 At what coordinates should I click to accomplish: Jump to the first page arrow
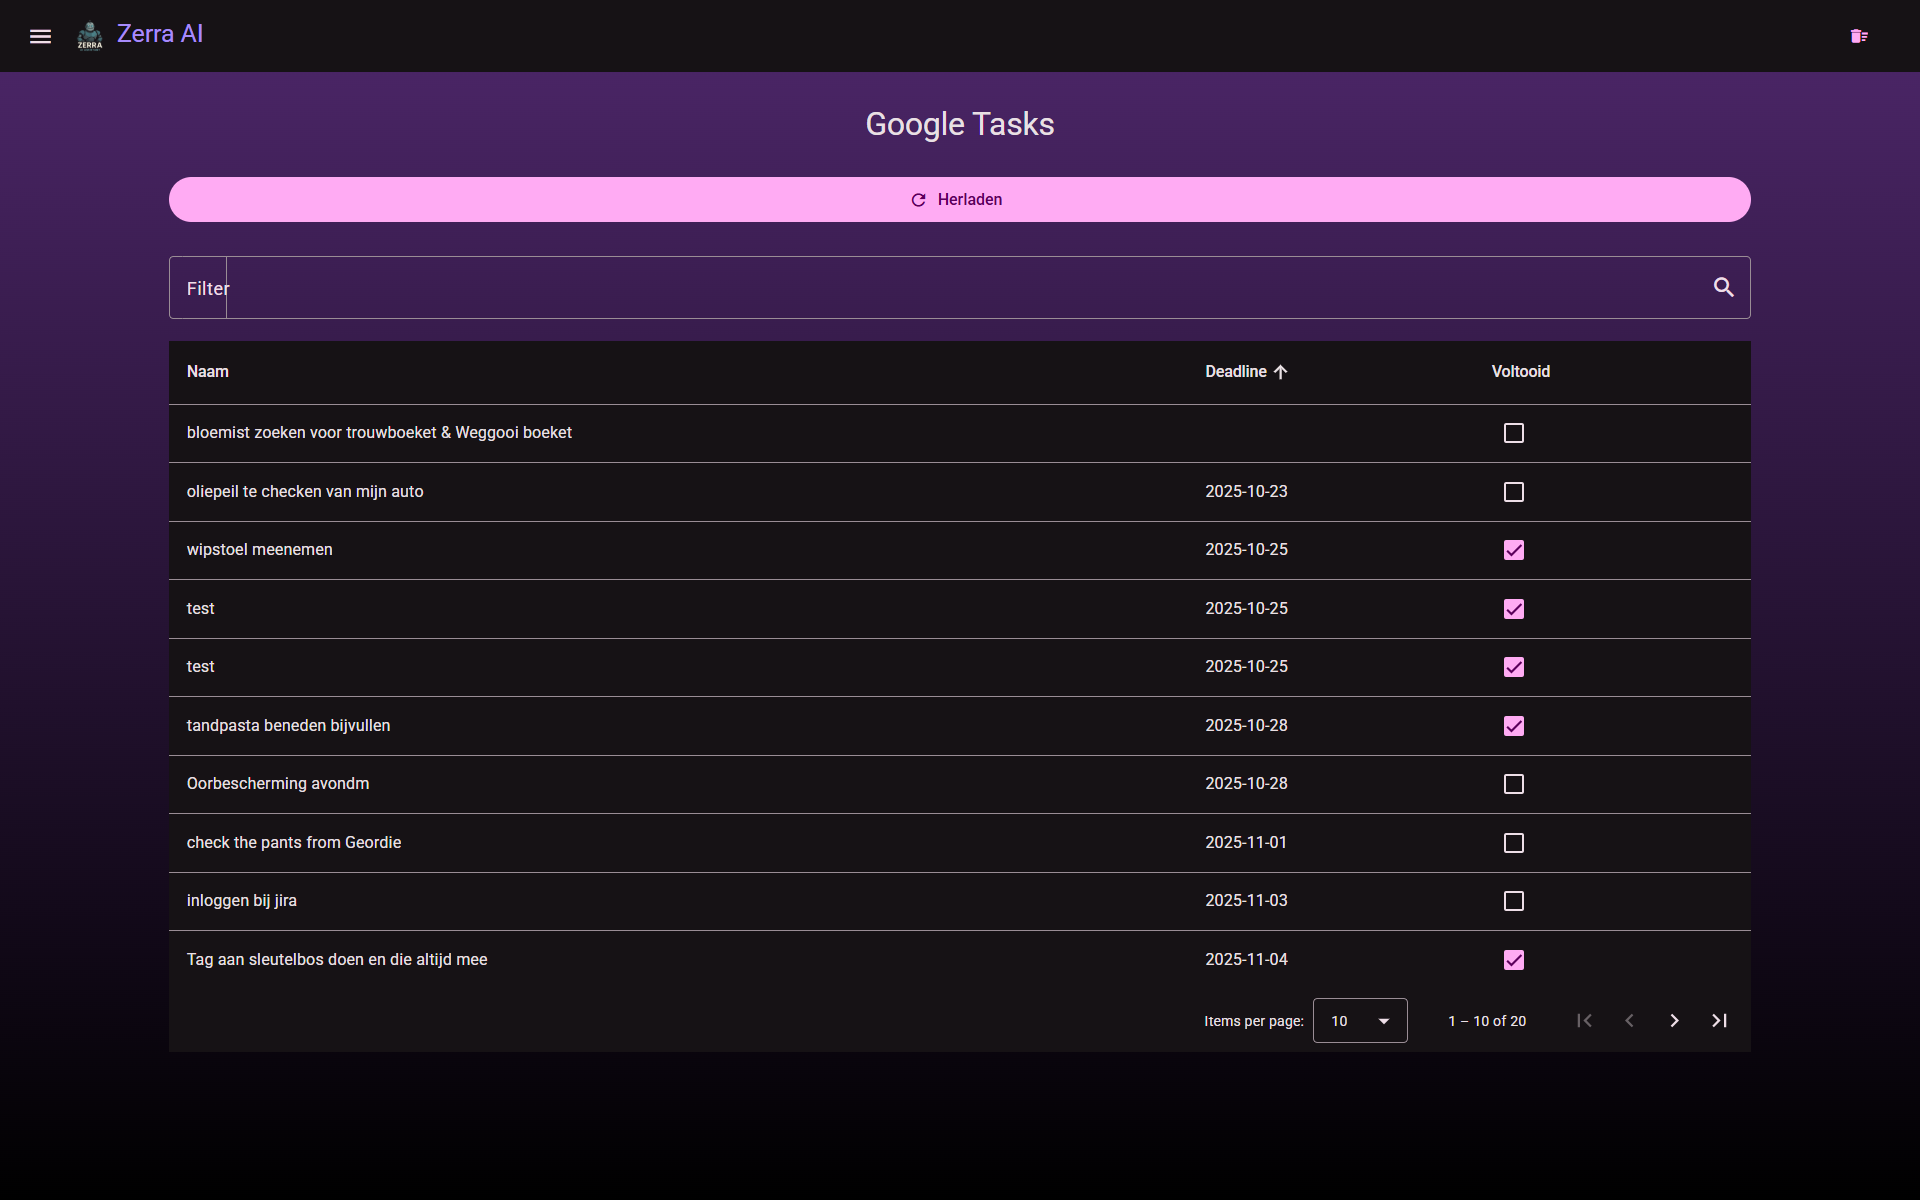pyautogui.click(x=1584, y=1021)
